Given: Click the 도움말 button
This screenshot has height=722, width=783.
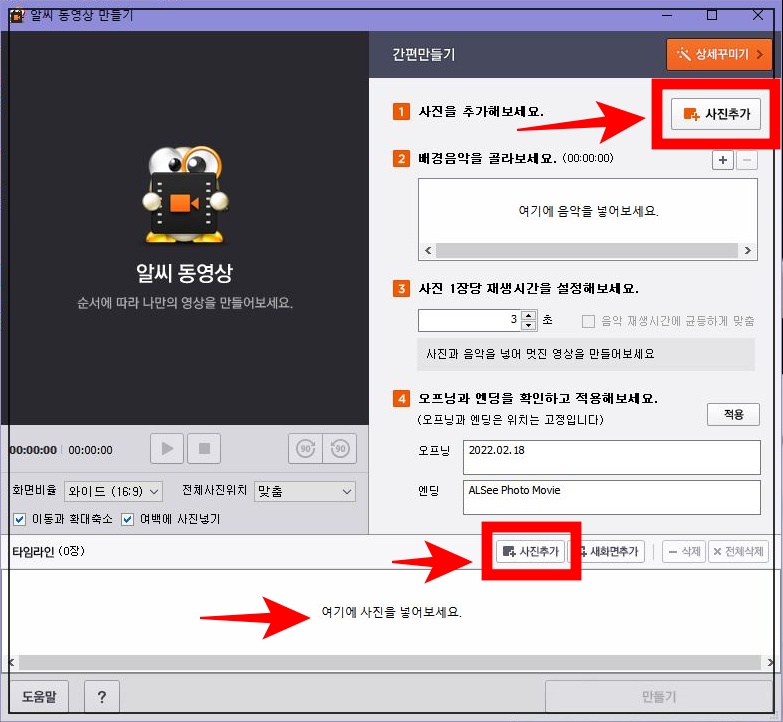Looking at the screenshot, I should tap(39, 696).
